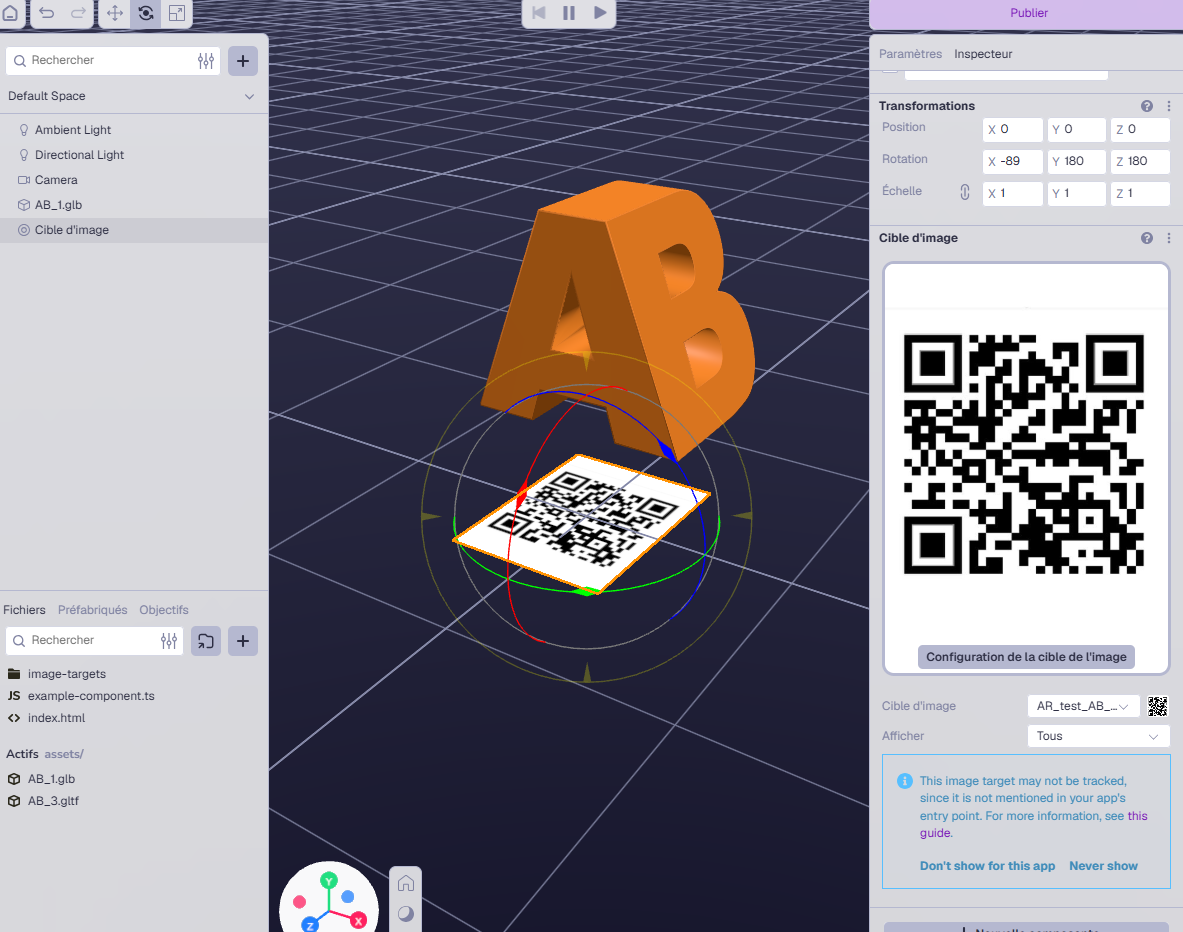Select Cible d'image in hierarchy

point(134,230)
